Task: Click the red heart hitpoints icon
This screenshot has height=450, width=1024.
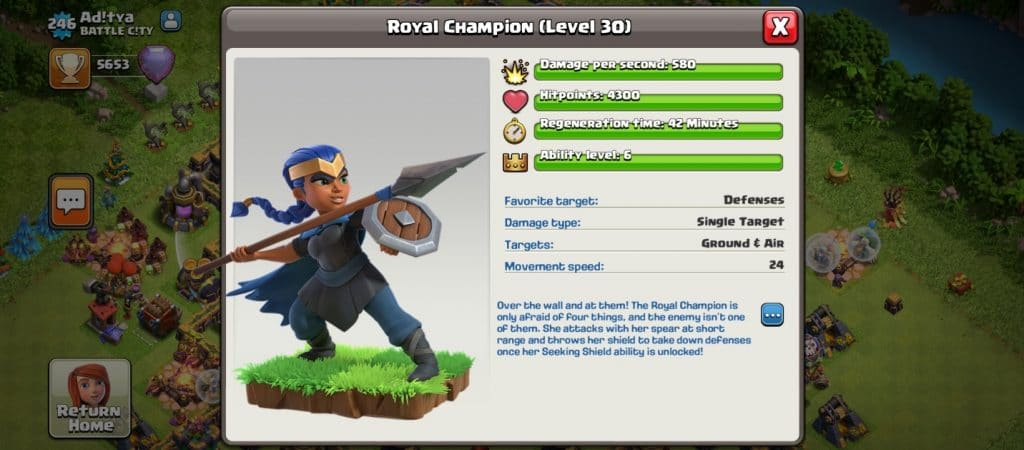Action: click(x=515, y=102)
